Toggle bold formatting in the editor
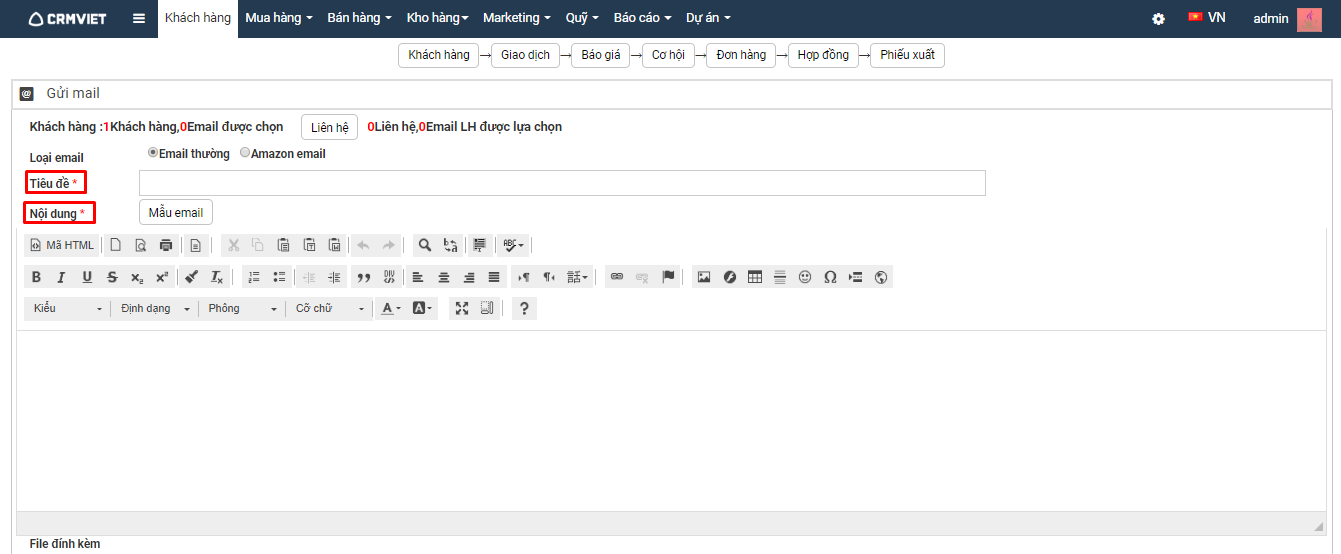Screen dimensions: 1341x554 (36, 277)
